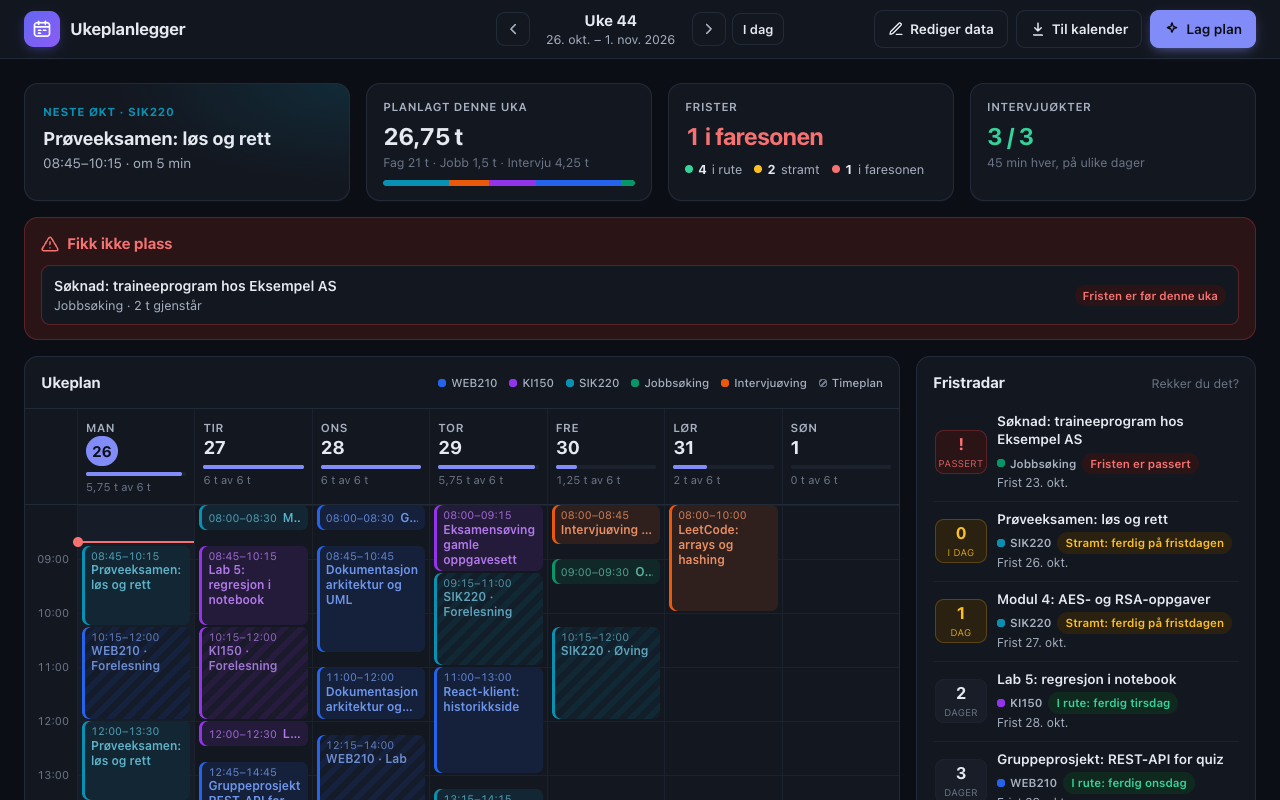Select the Saturday 31 day header
This screenshot has width=1280, height=800.
point(723,456)
